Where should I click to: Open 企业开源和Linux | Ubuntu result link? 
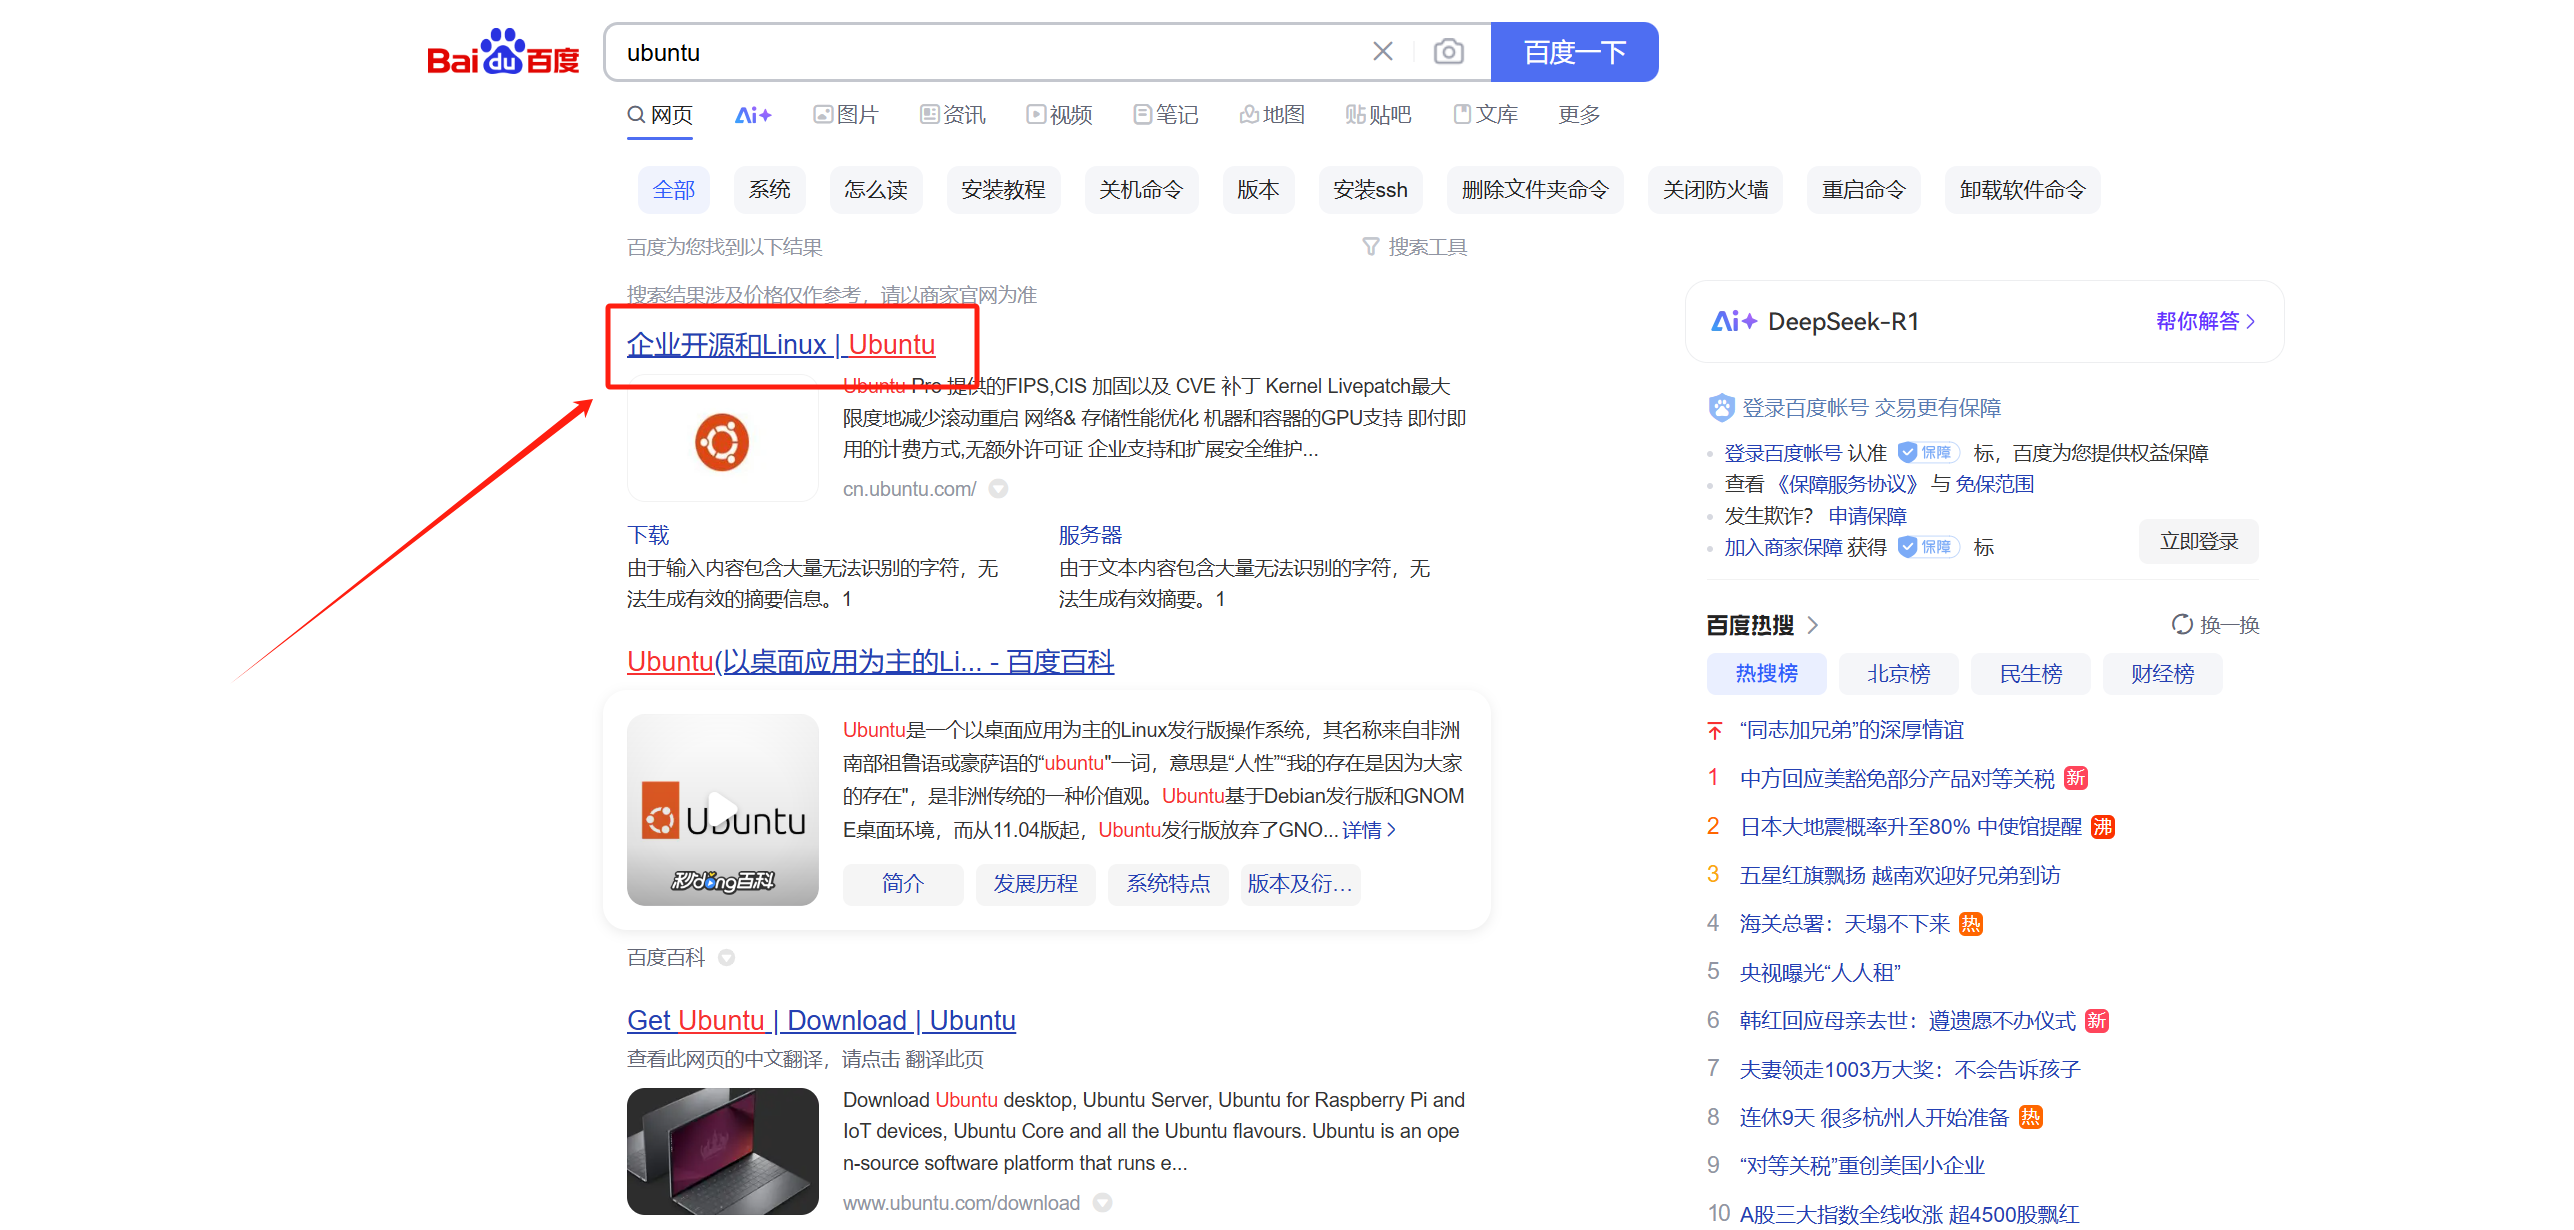(x=781, y=345)
